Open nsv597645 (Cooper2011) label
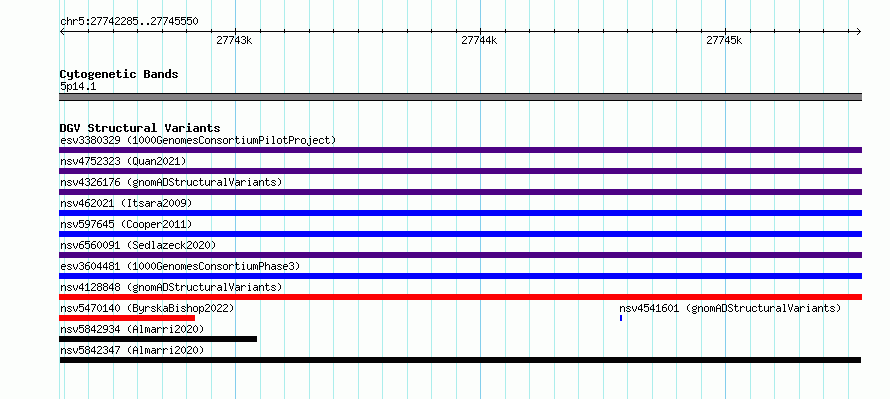890x399 pixels. click(x=126, y=224)
